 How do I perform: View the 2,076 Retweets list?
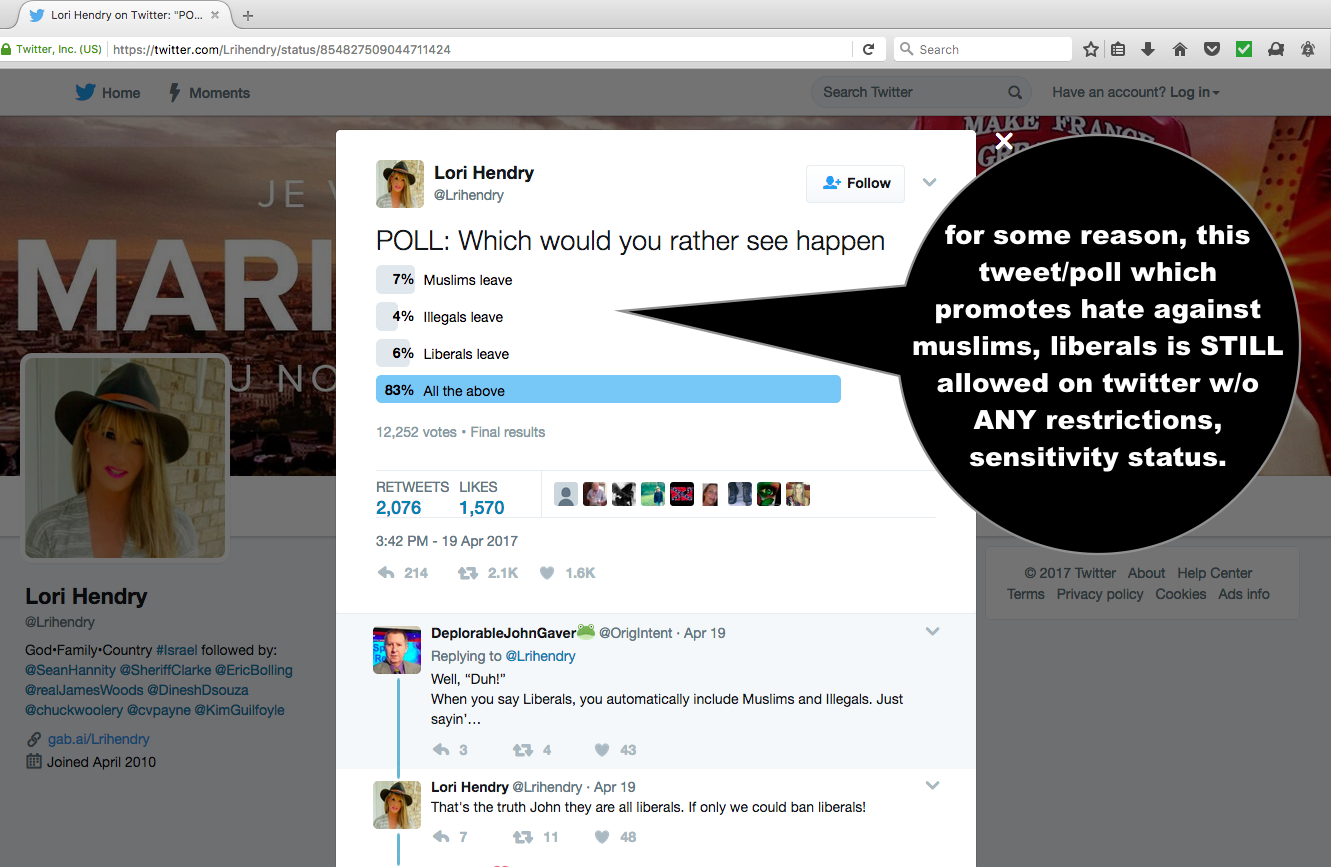(x=412, y=498)
